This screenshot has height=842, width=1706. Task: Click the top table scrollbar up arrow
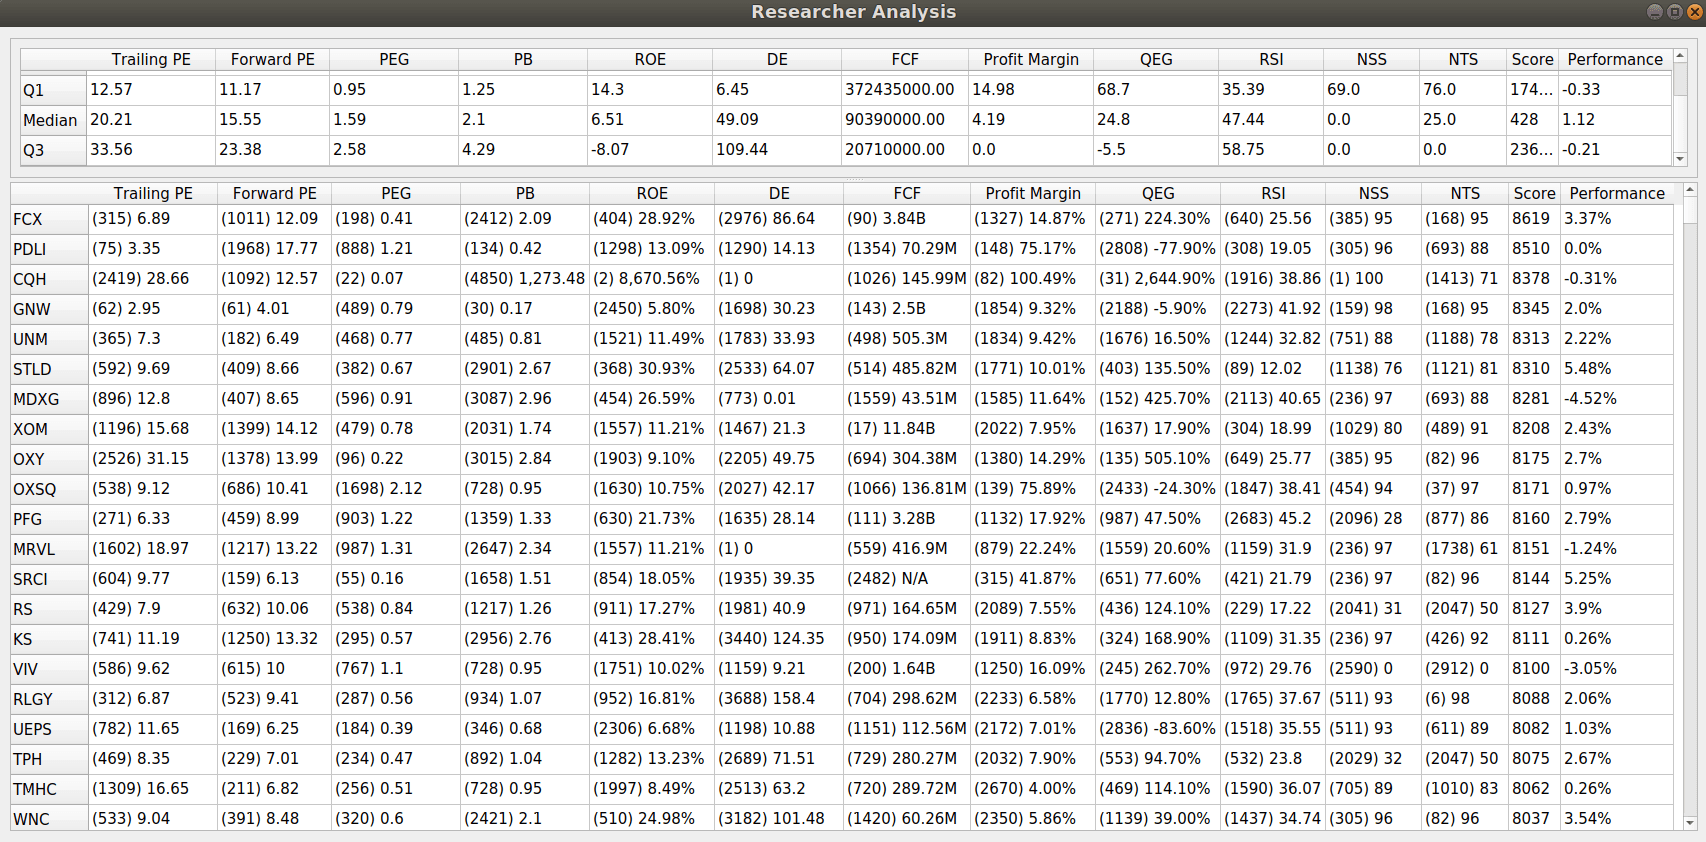coord(1680,56)
